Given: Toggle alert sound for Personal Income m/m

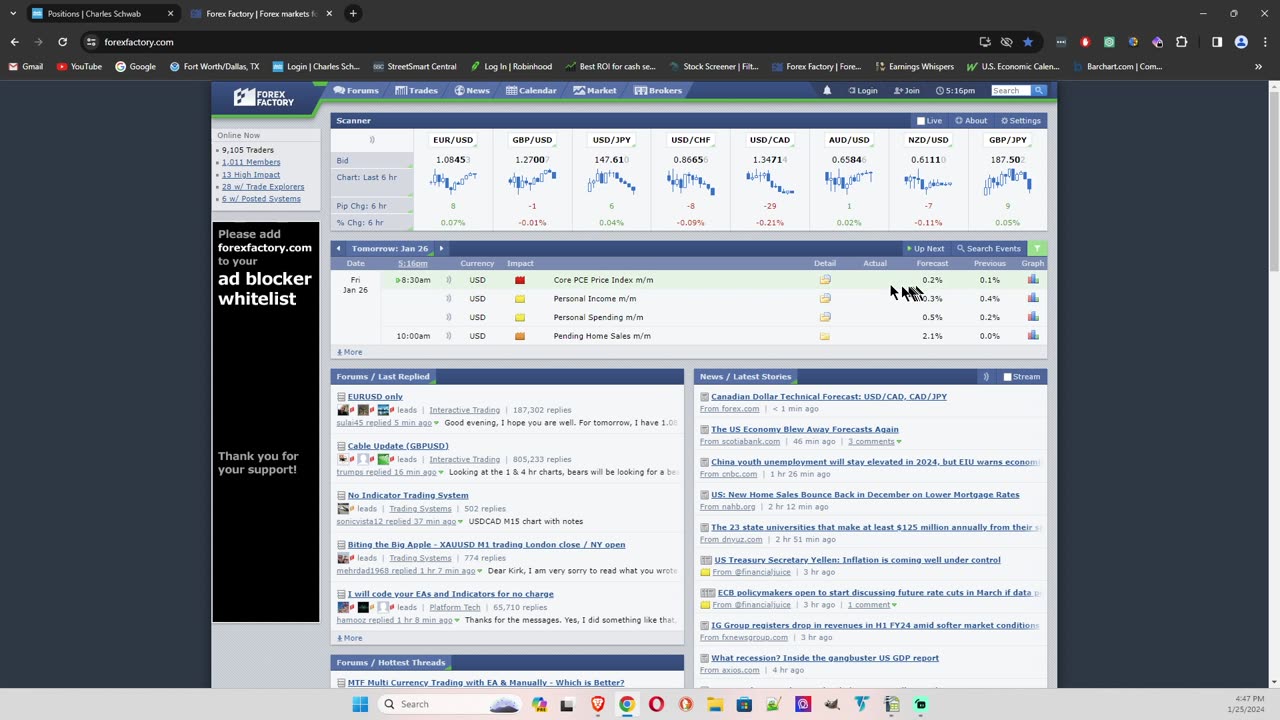Looking at the screenshot, I should (x=448, y=299).
